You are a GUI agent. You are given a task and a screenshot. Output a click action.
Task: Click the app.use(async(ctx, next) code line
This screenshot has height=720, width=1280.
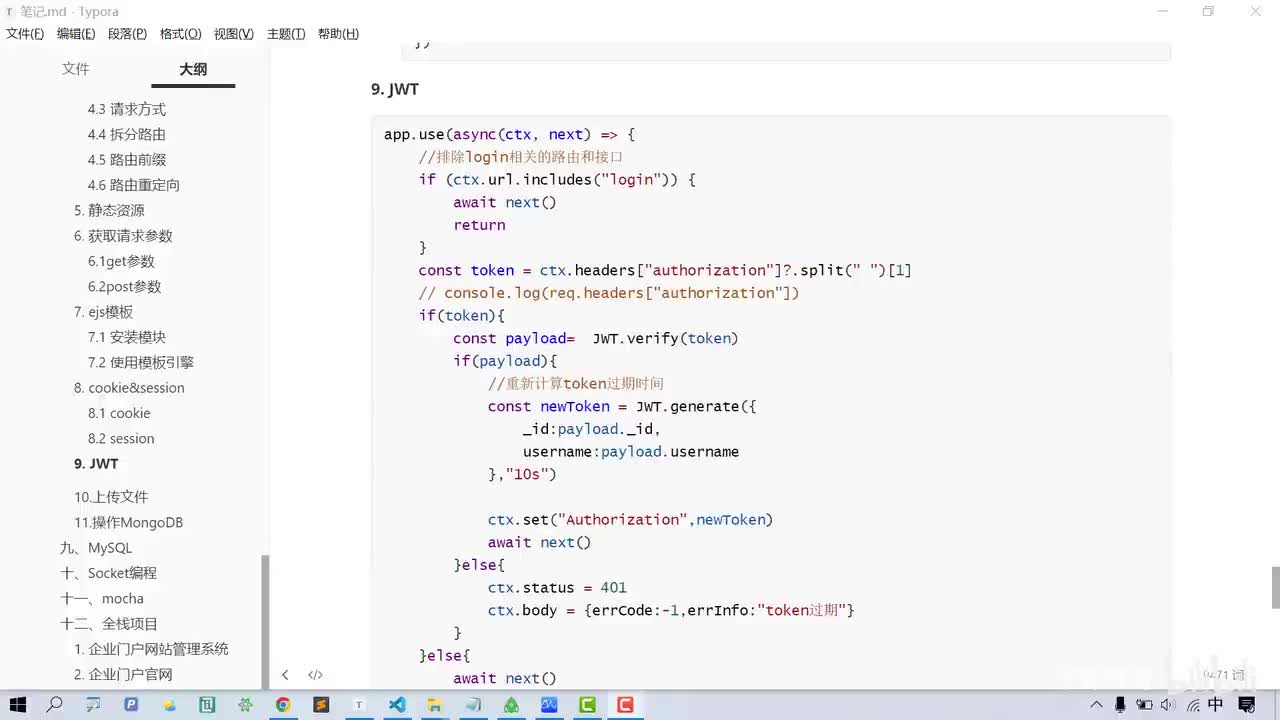coord(509,134)
